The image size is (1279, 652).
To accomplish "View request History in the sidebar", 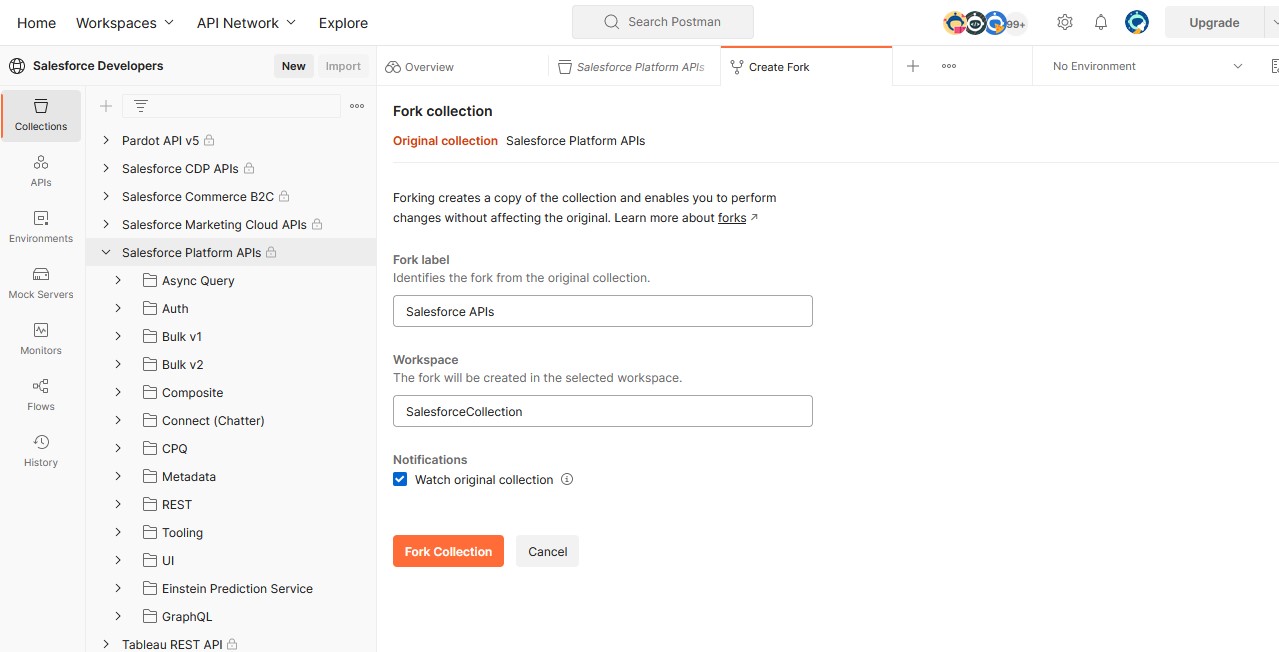I will click(x=40, y=449).
